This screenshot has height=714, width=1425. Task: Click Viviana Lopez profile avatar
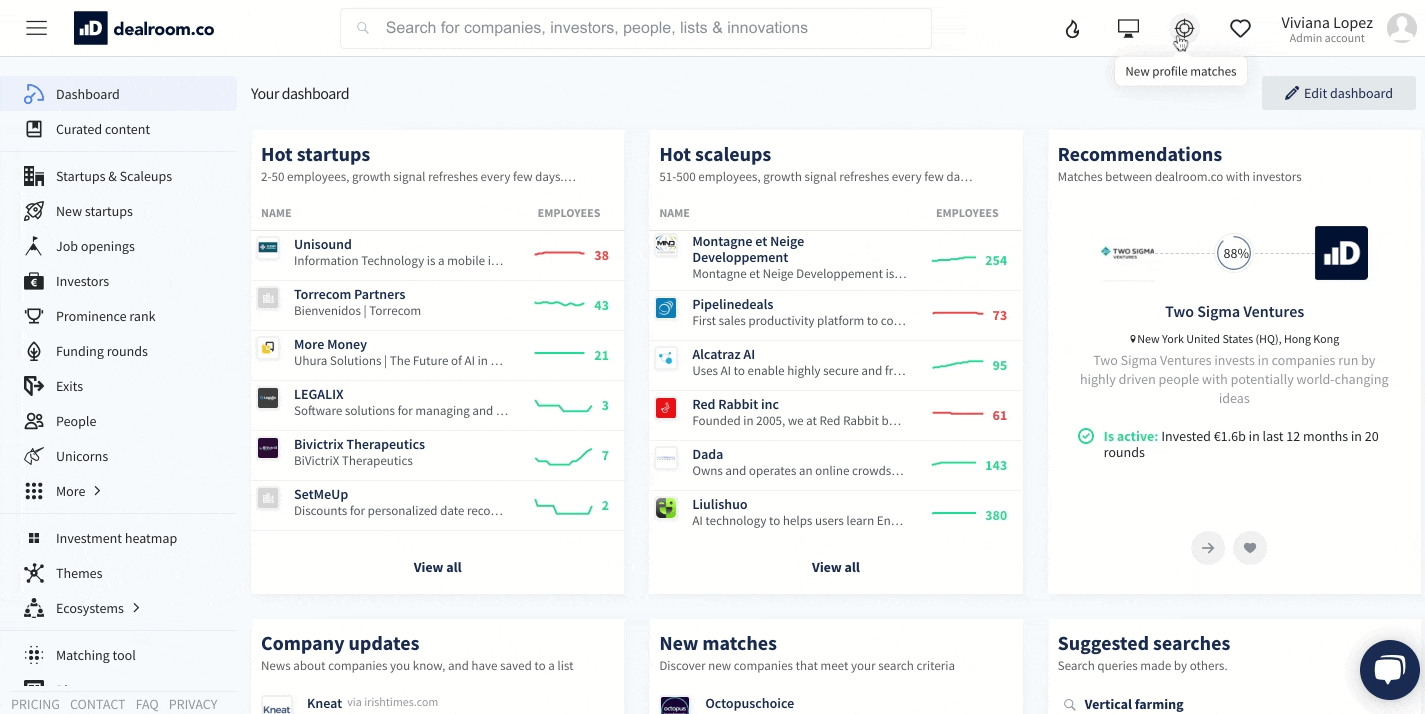1402,28
